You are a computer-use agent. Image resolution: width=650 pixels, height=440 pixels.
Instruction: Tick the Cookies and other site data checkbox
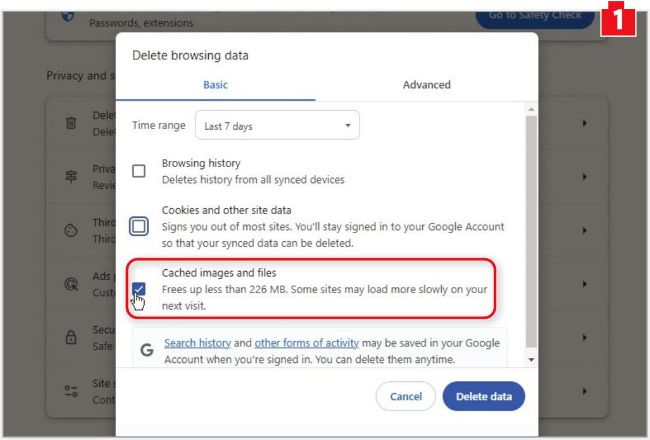pos(139,227)
